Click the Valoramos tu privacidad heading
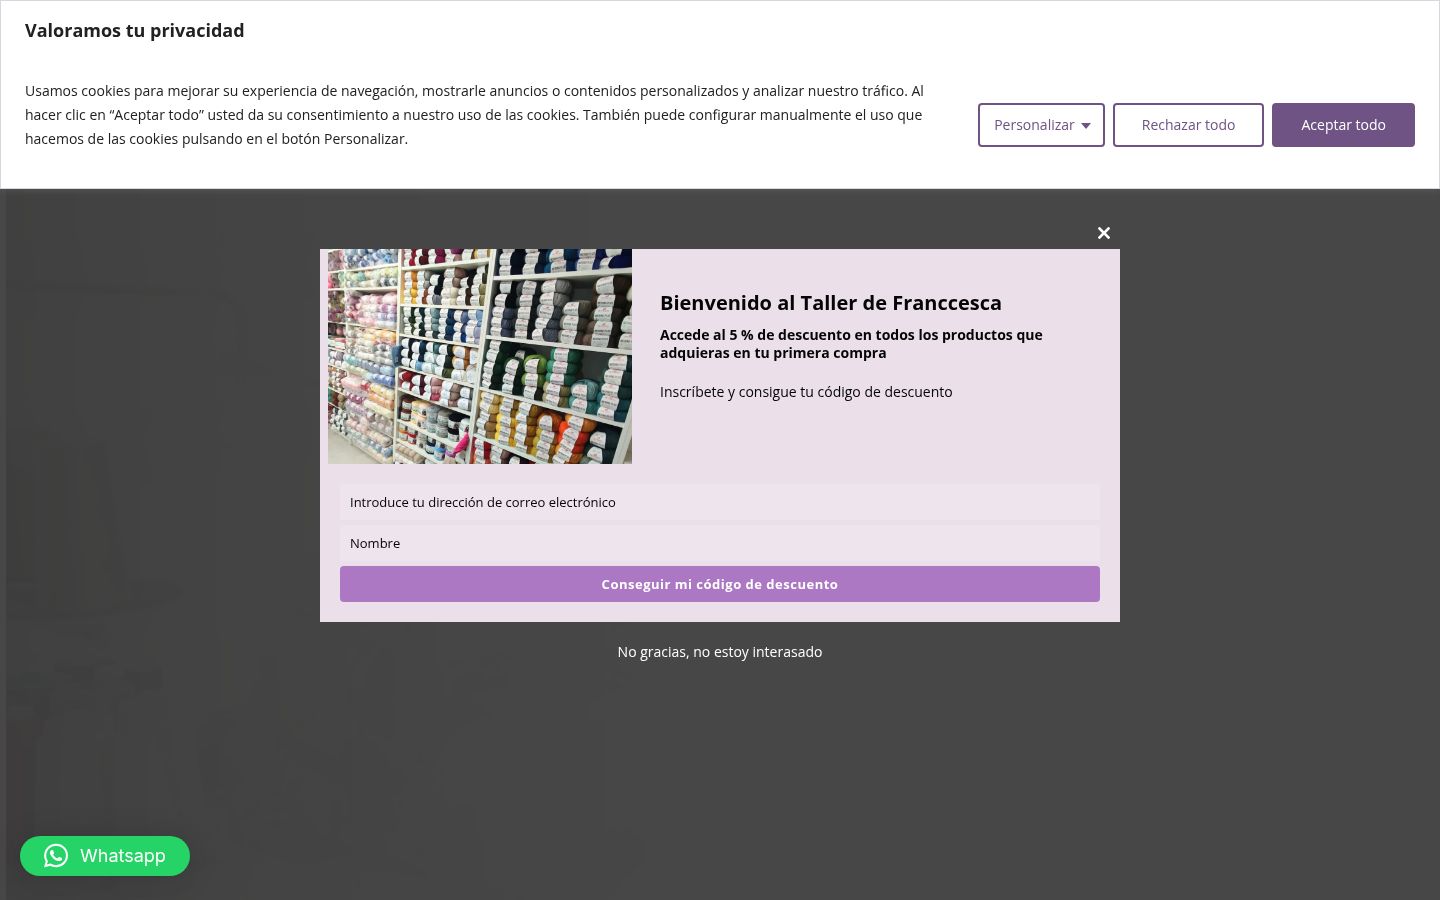The image size is (1440, 900). [x=135, y=31]
